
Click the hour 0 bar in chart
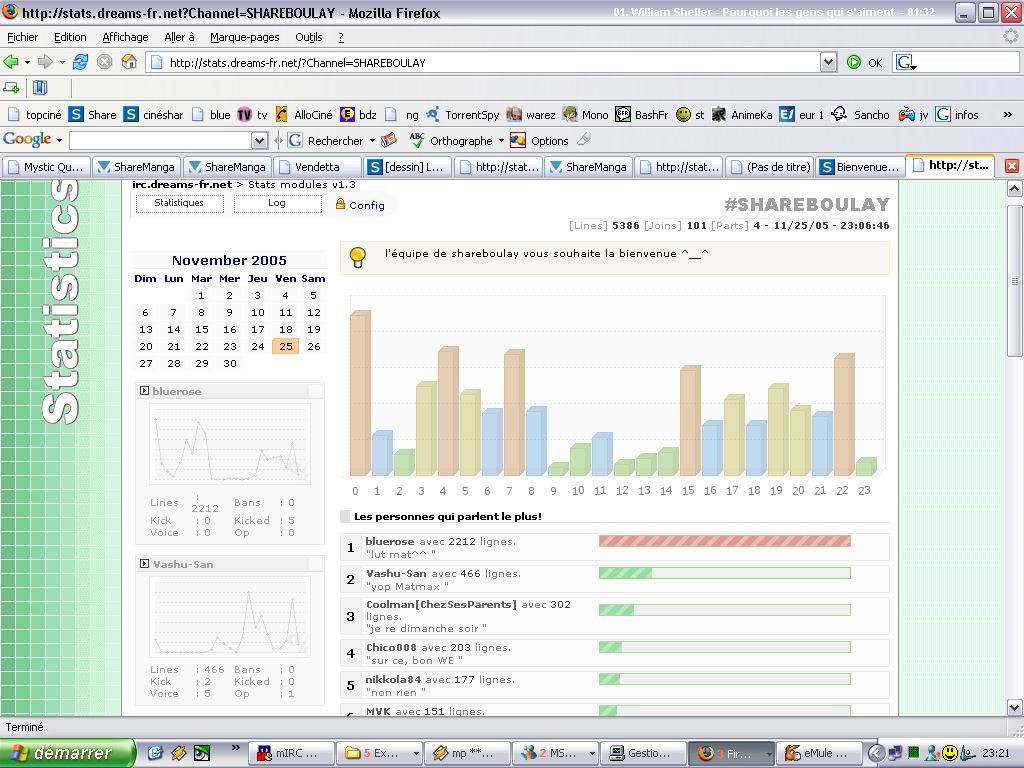[360, 393]
